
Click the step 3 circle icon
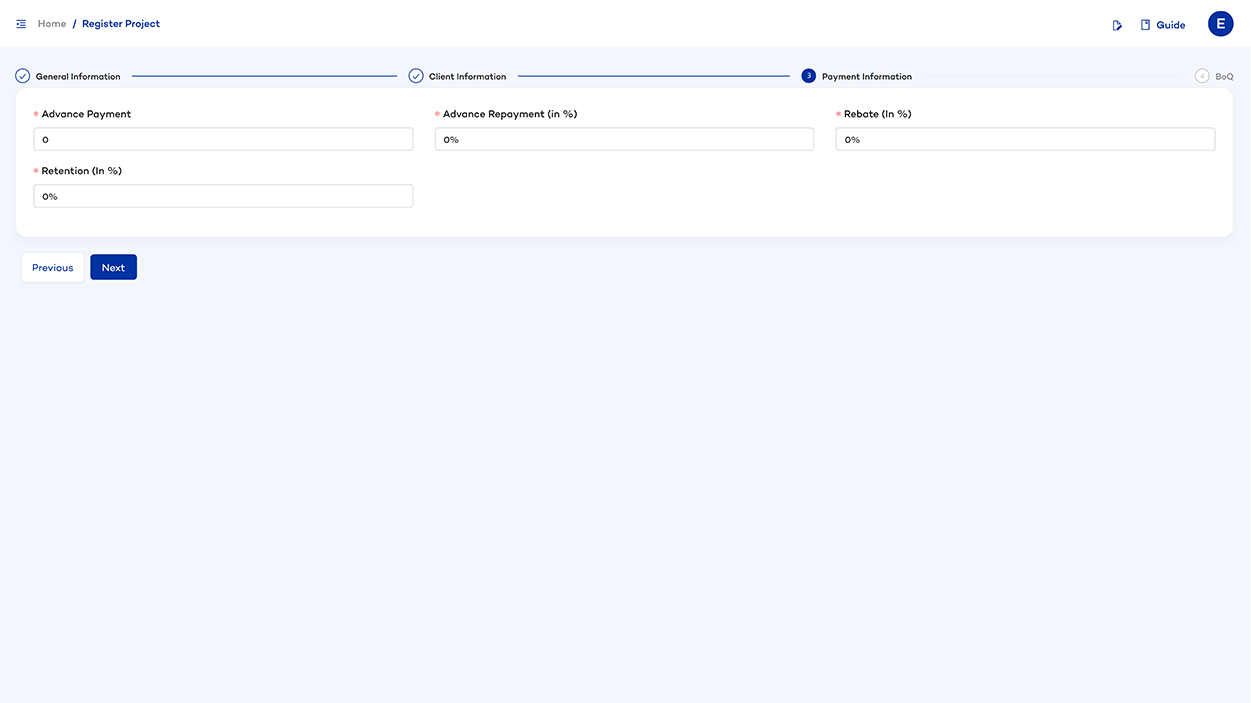click(808, 76)
